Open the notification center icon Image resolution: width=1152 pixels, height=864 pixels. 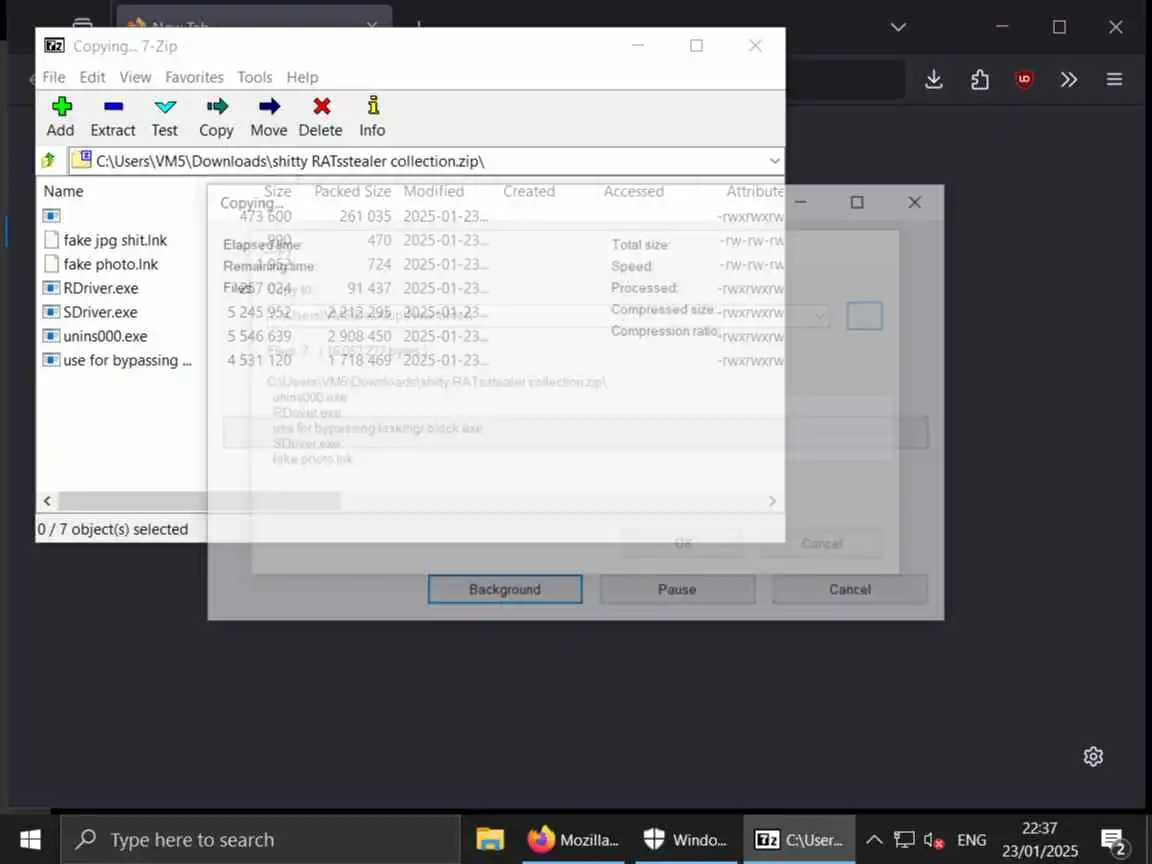click(1114, 840)
